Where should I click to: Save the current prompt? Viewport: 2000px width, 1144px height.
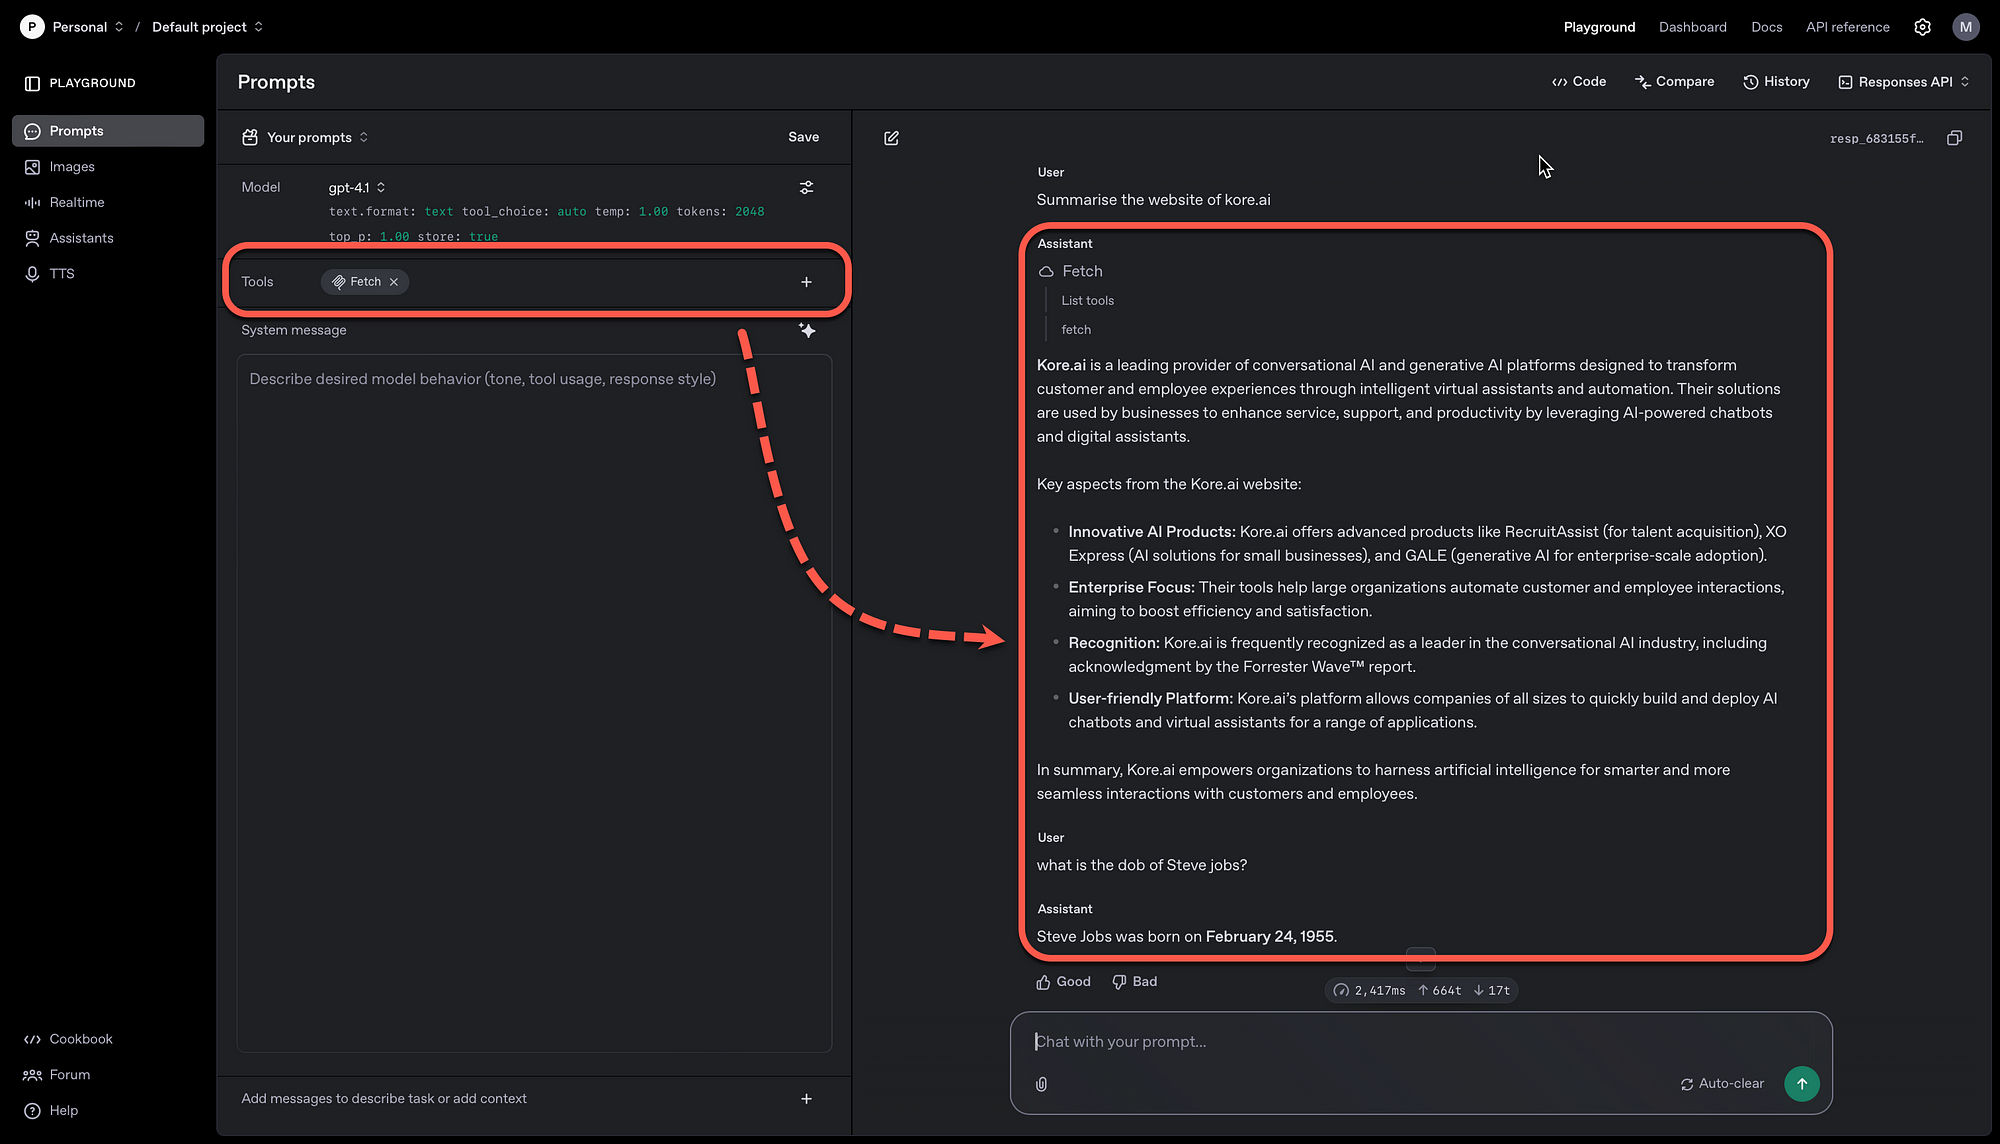tap(803, 137)
